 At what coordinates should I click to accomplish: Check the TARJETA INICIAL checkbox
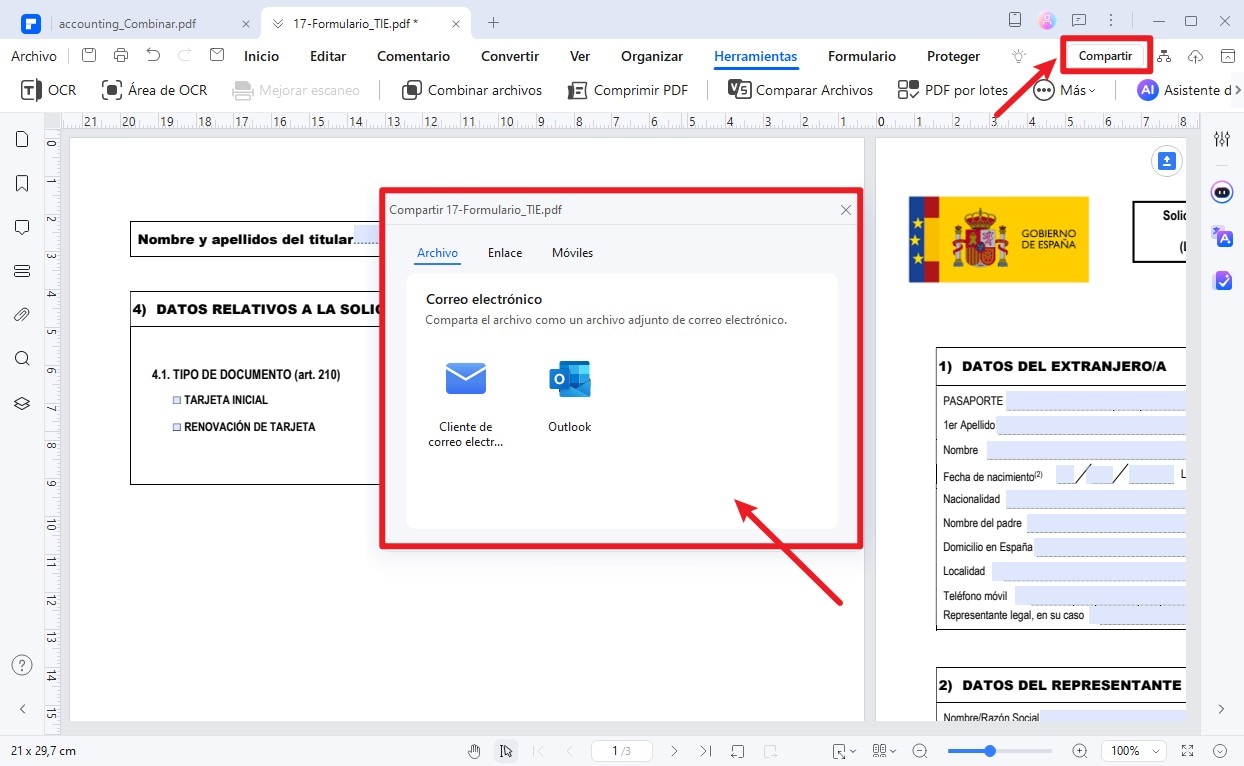coord(177,400)
